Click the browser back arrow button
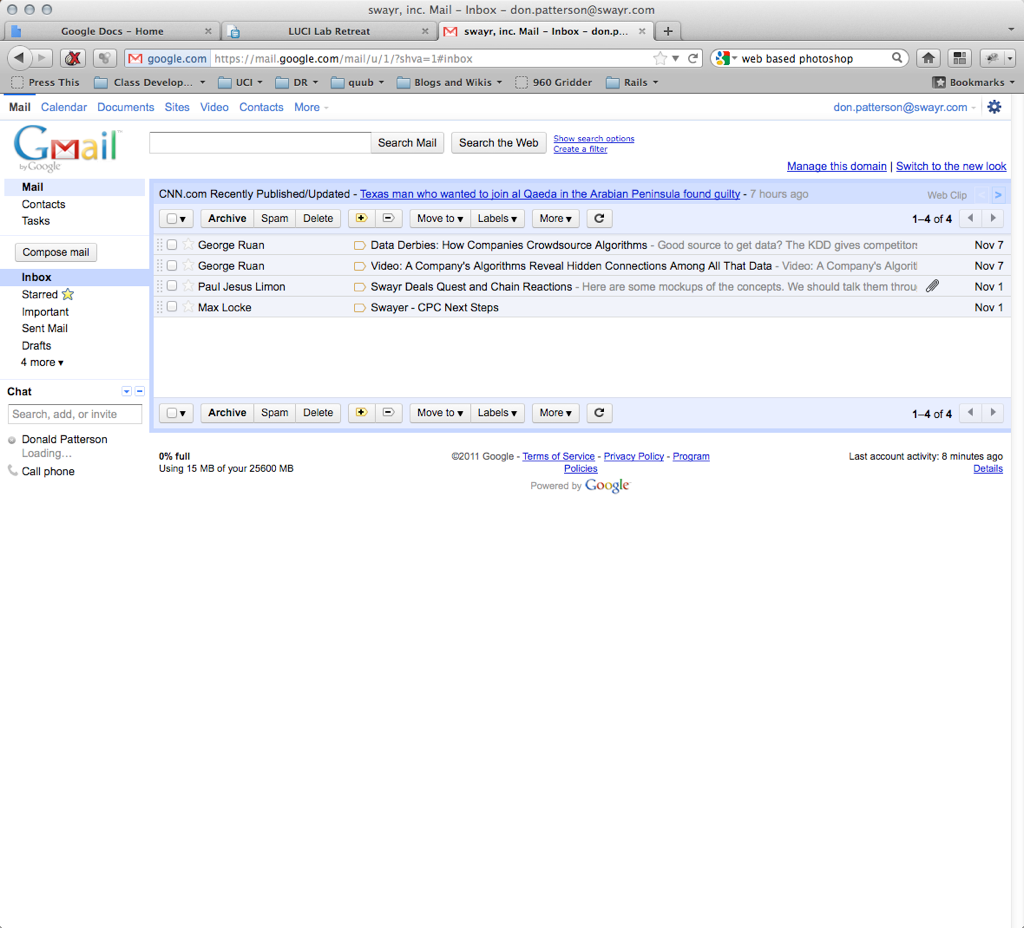1024x928 pixels. click(x=19, y=58)
